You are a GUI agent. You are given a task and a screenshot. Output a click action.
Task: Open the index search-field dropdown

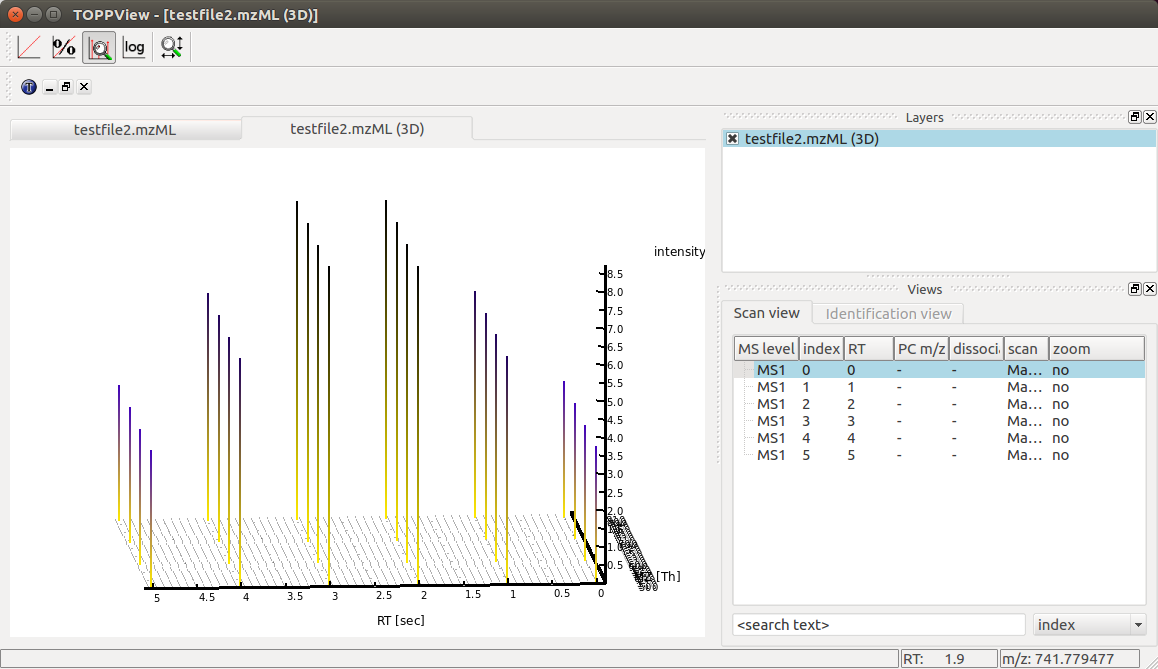(1090, 625)
